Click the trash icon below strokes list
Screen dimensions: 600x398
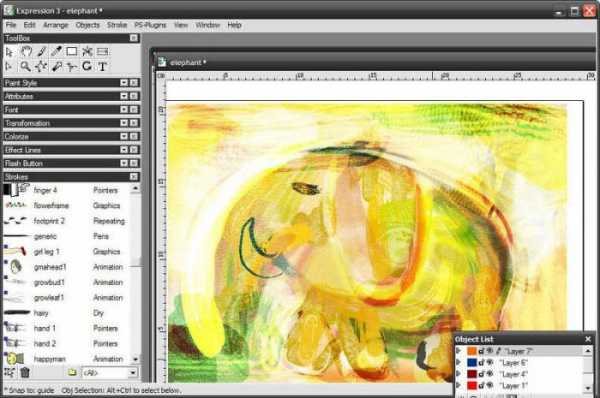25,372
